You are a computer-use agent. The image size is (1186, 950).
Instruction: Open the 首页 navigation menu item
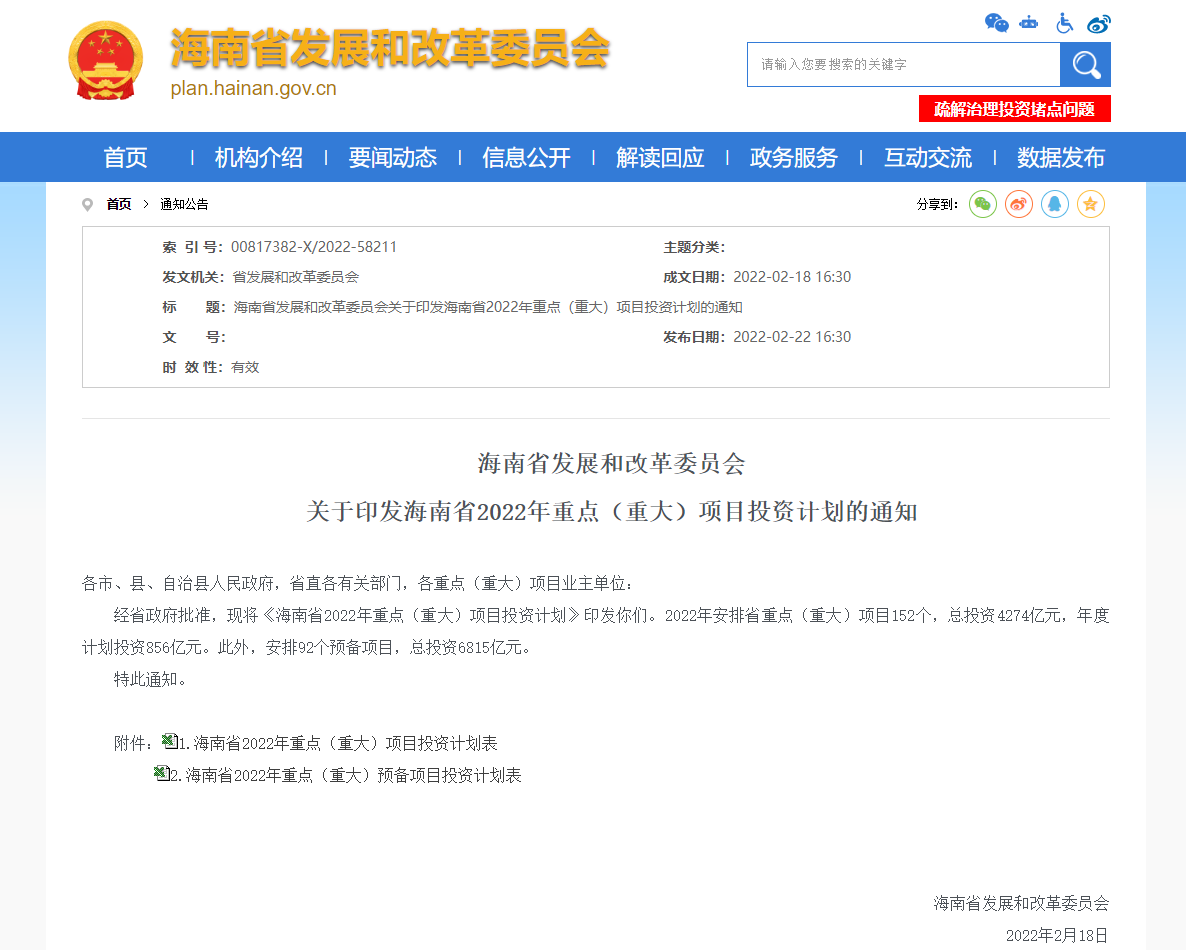coord(125,158)
